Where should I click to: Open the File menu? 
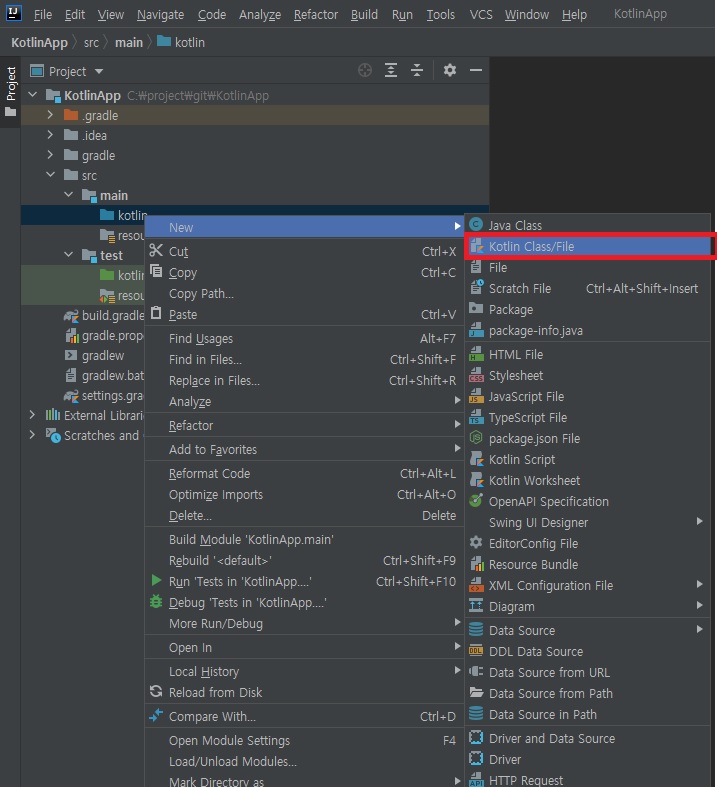43,15
